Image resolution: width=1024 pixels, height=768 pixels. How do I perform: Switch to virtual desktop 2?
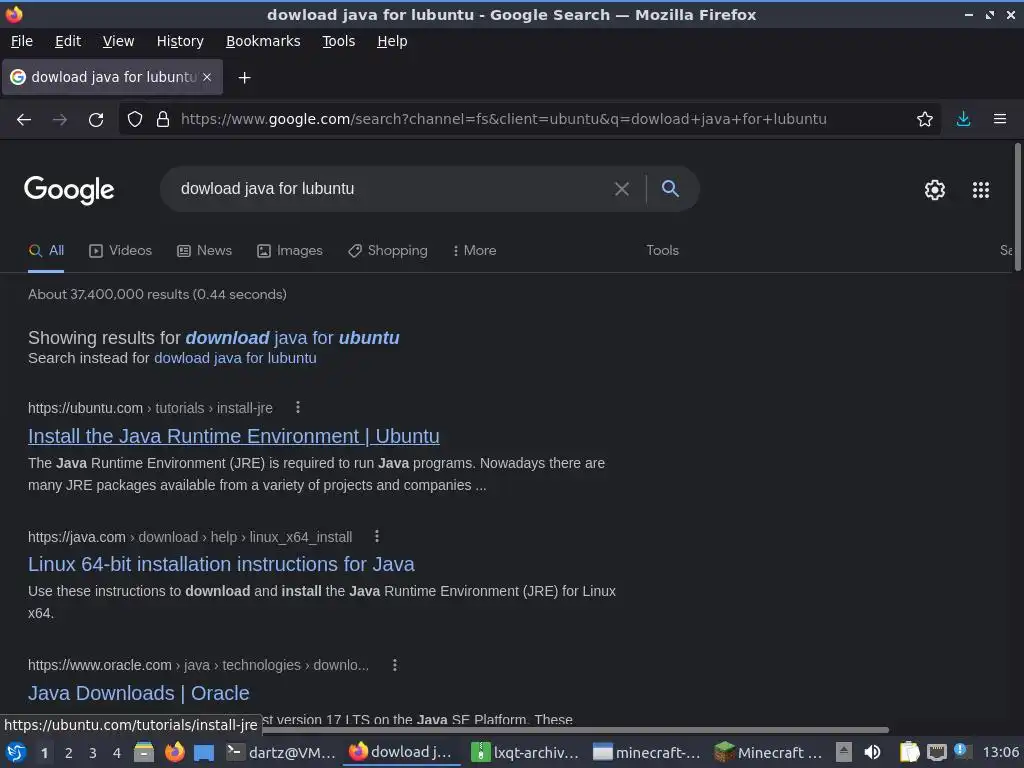(69, 753)
